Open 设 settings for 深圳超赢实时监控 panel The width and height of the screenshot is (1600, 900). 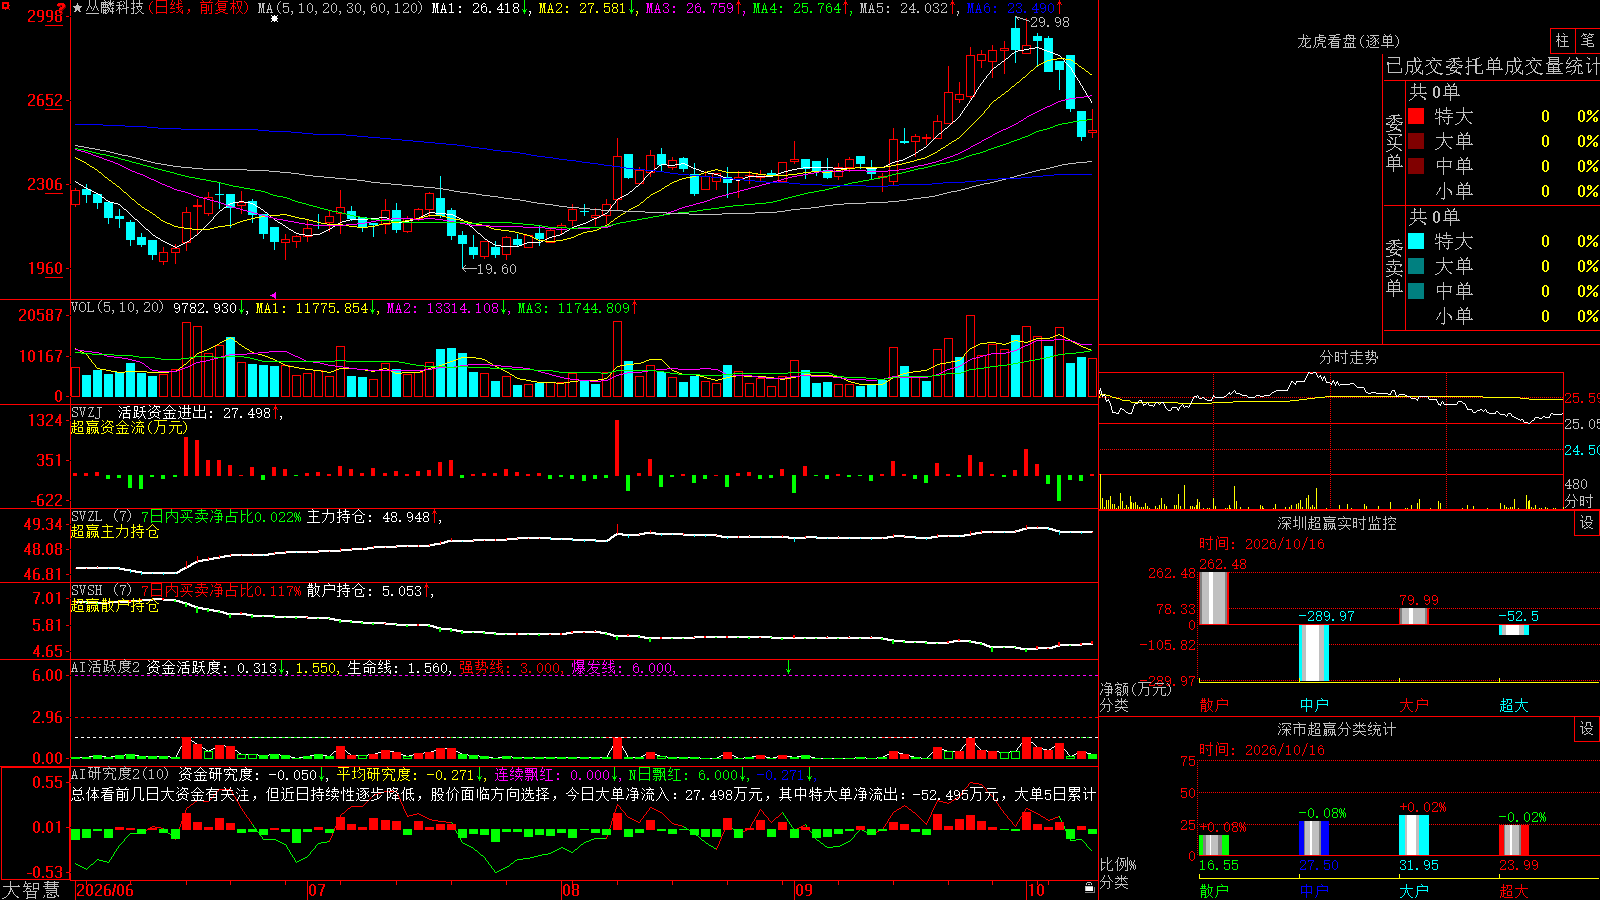(1587, 523)
